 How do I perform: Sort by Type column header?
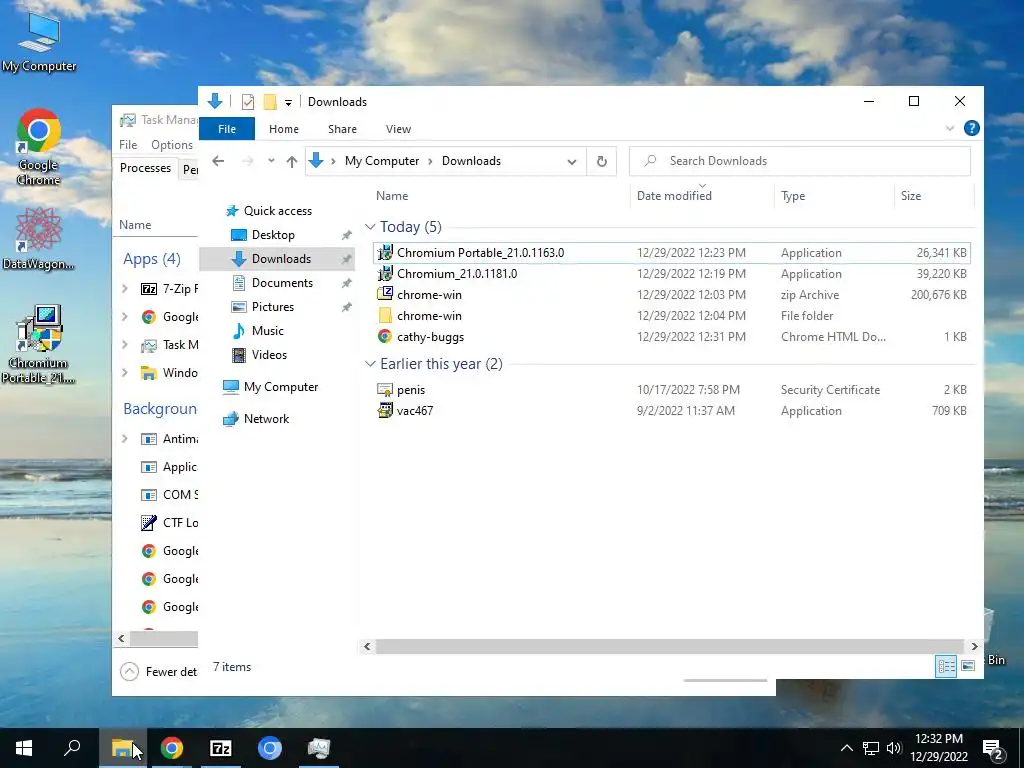(793, 195)
